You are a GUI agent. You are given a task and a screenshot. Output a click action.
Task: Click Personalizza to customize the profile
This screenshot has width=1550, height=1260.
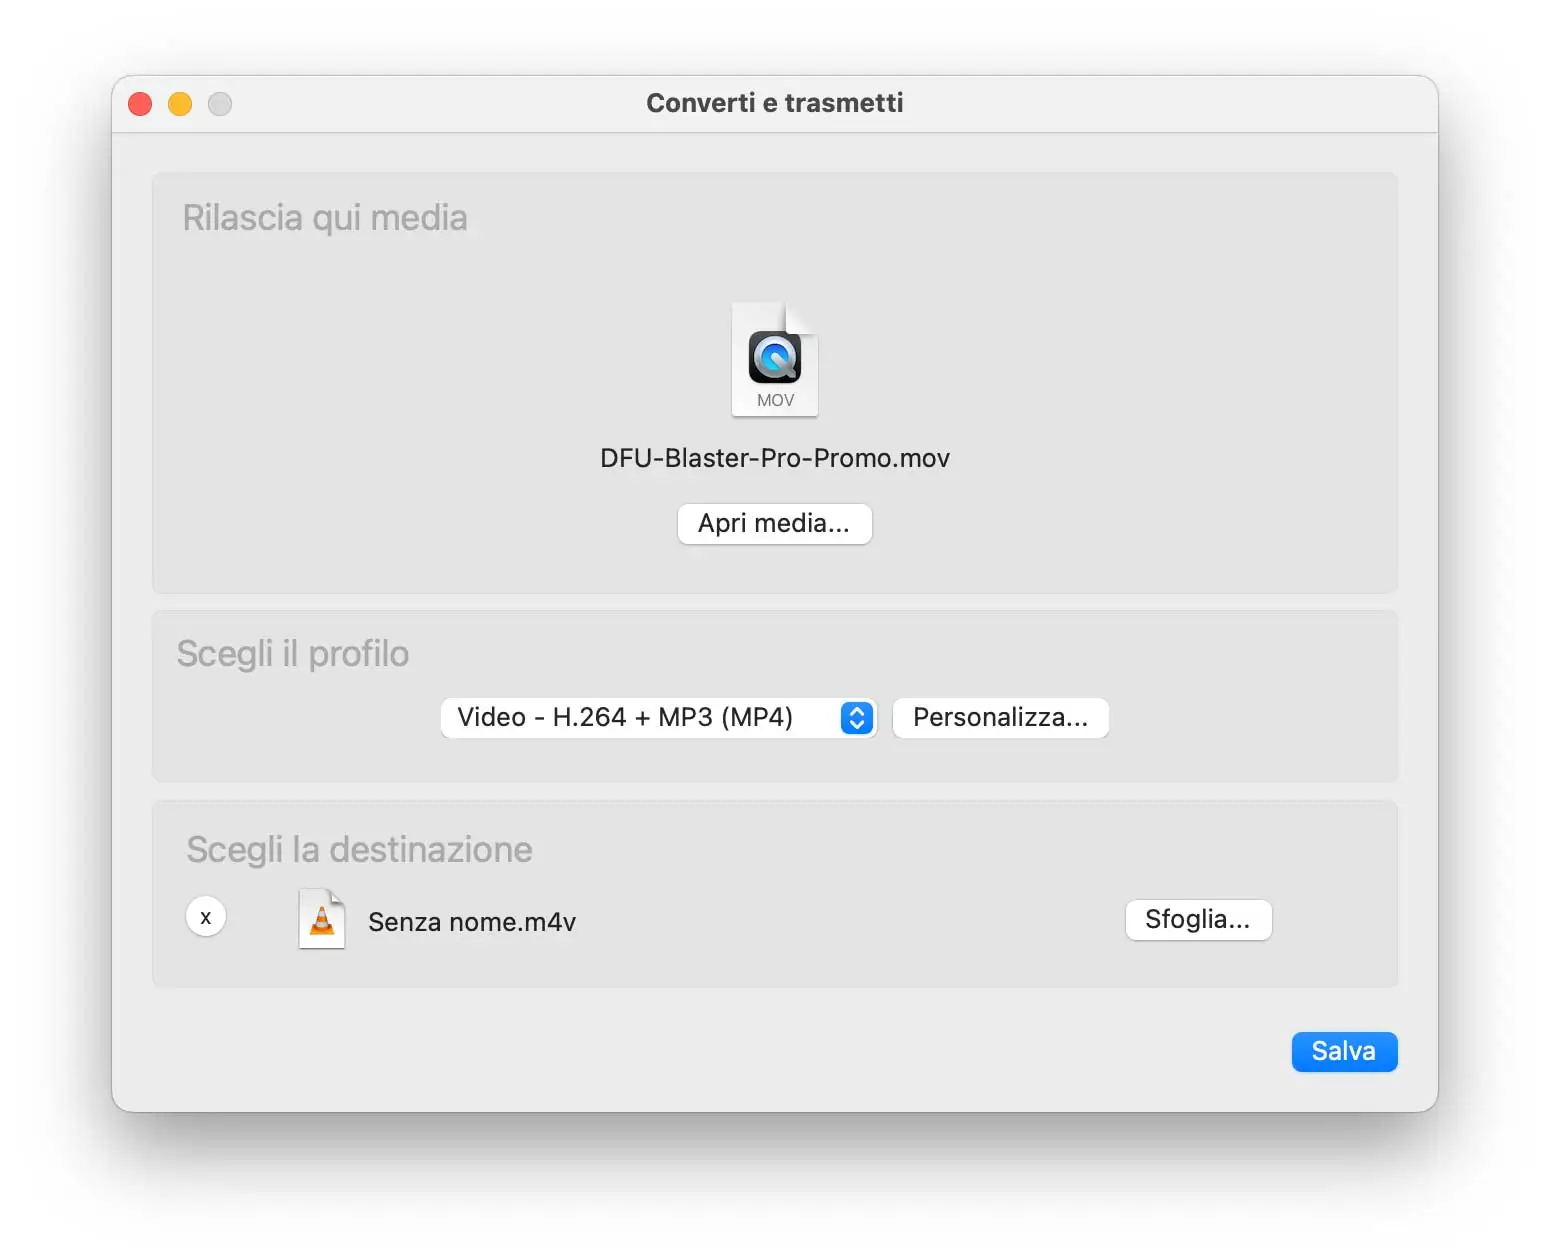point(1000,717)
